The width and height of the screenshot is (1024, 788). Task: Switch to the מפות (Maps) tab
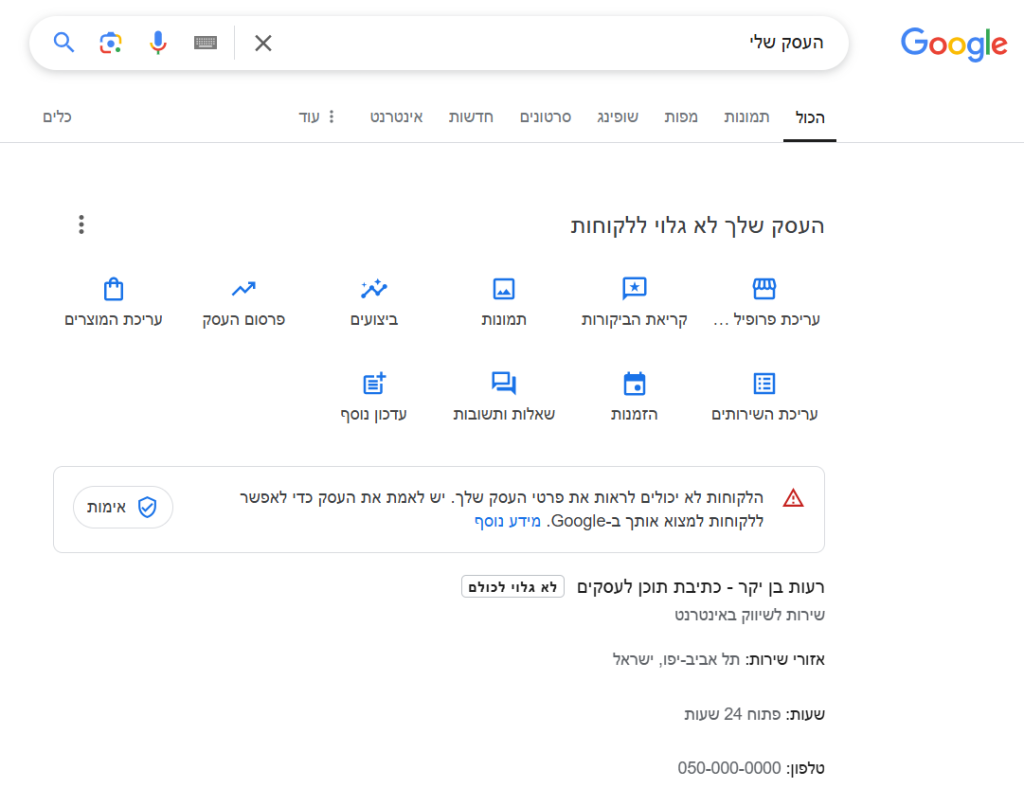(x=682, y=117)
